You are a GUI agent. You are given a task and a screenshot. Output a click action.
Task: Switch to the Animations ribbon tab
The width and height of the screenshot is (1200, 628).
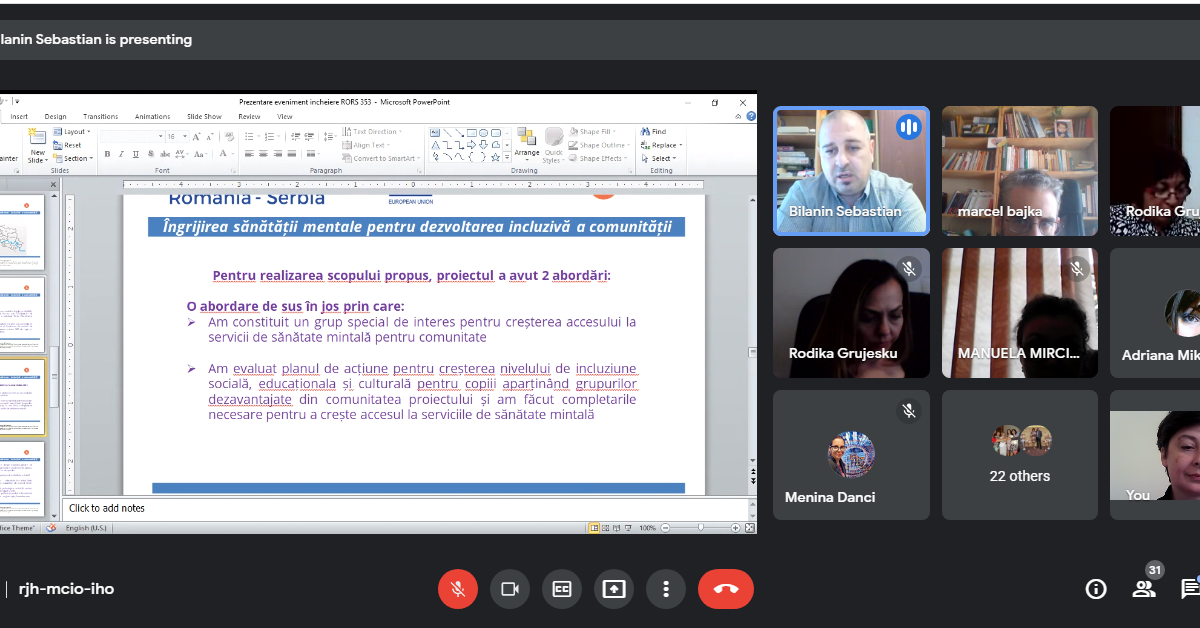tap(152, 117)
